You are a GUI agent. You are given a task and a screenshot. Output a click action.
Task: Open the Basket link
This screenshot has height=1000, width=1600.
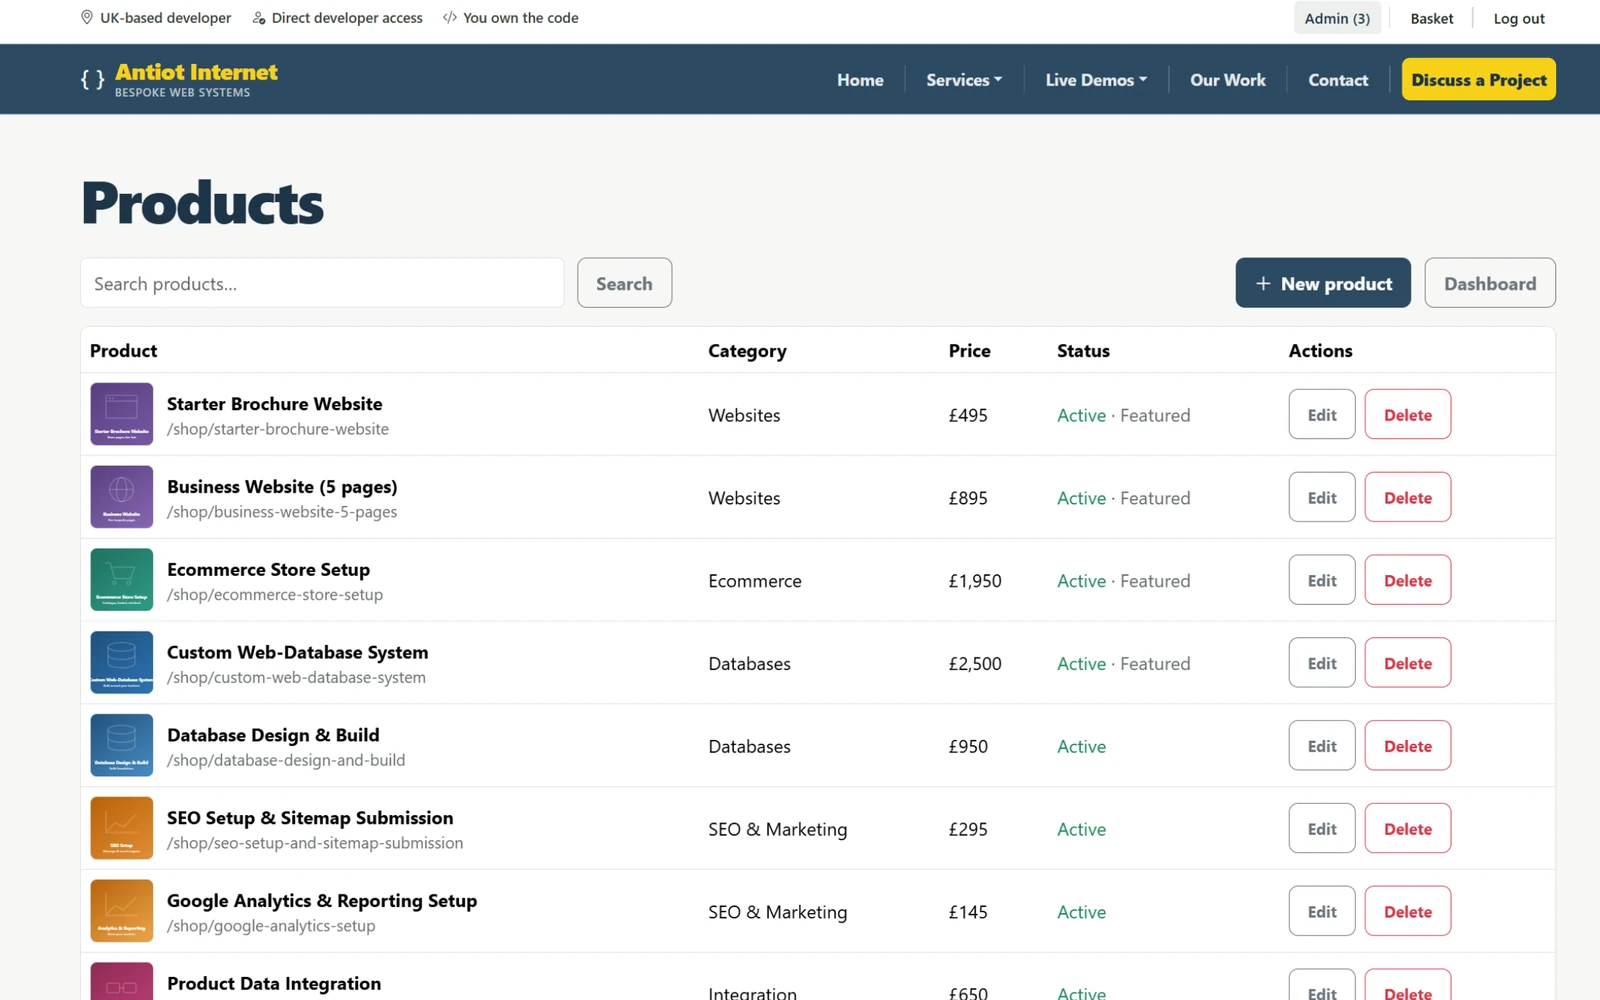coord(1432,18)
